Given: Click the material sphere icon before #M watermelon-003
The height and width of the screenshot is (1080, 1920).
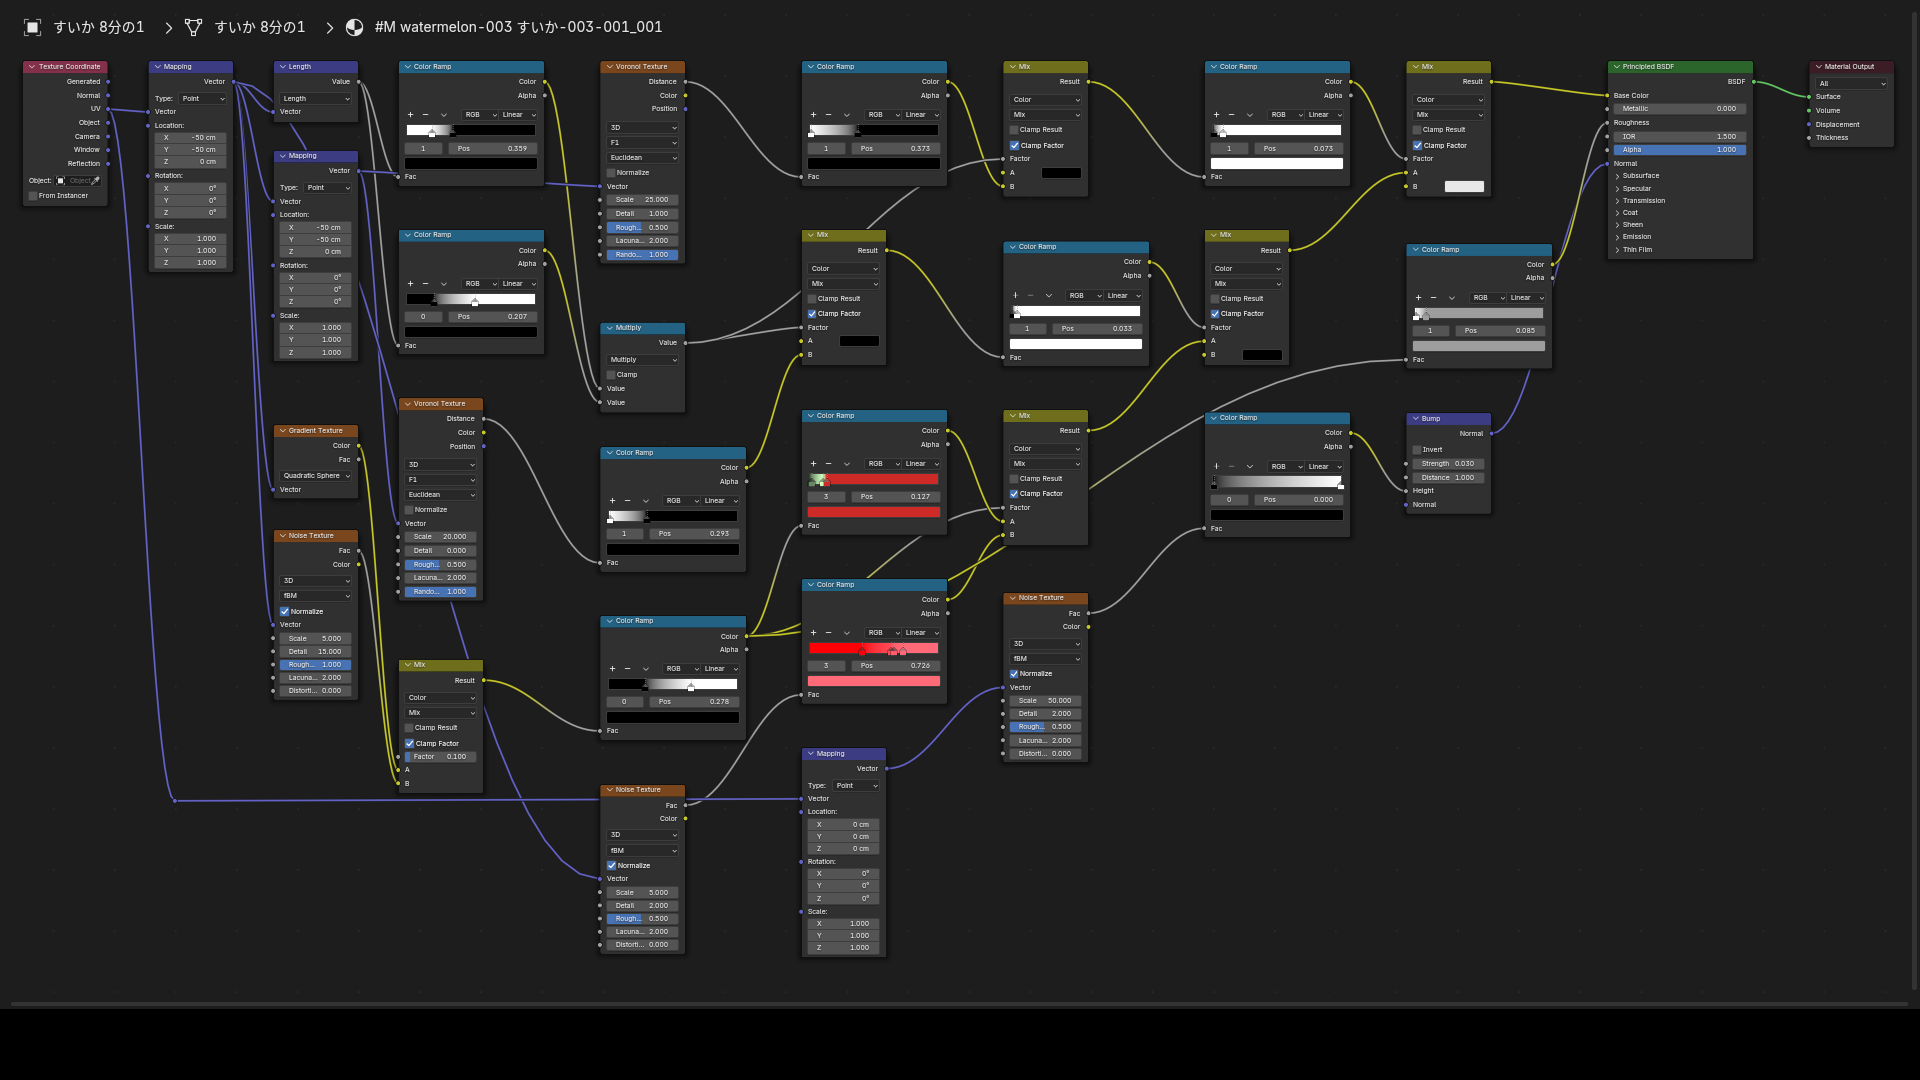Looking at the screenshot, I should click(355, 27).
